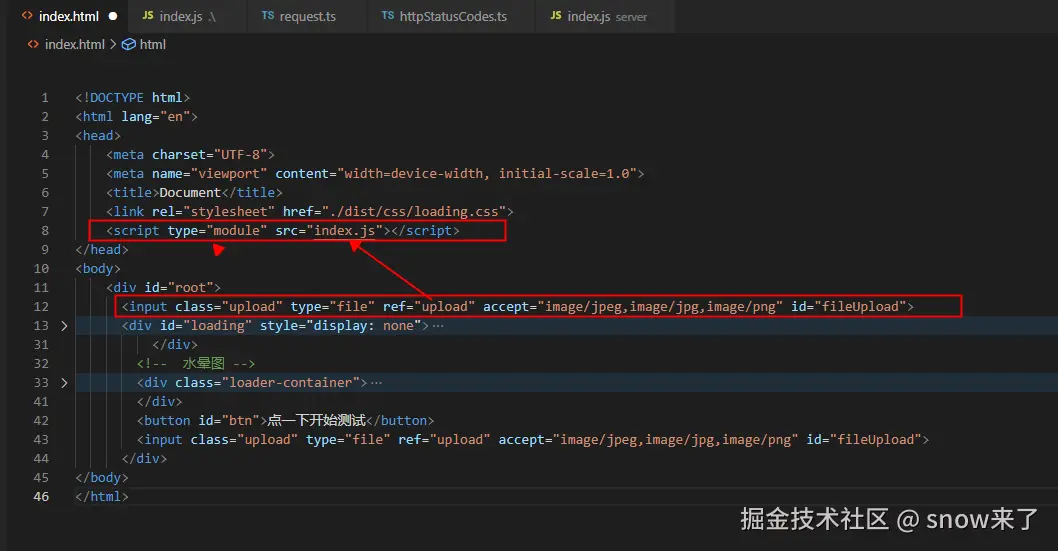The image size is (1058, 551).
Task: Click the opening <head> tag on line 3
Action: (x=99, y=136)
